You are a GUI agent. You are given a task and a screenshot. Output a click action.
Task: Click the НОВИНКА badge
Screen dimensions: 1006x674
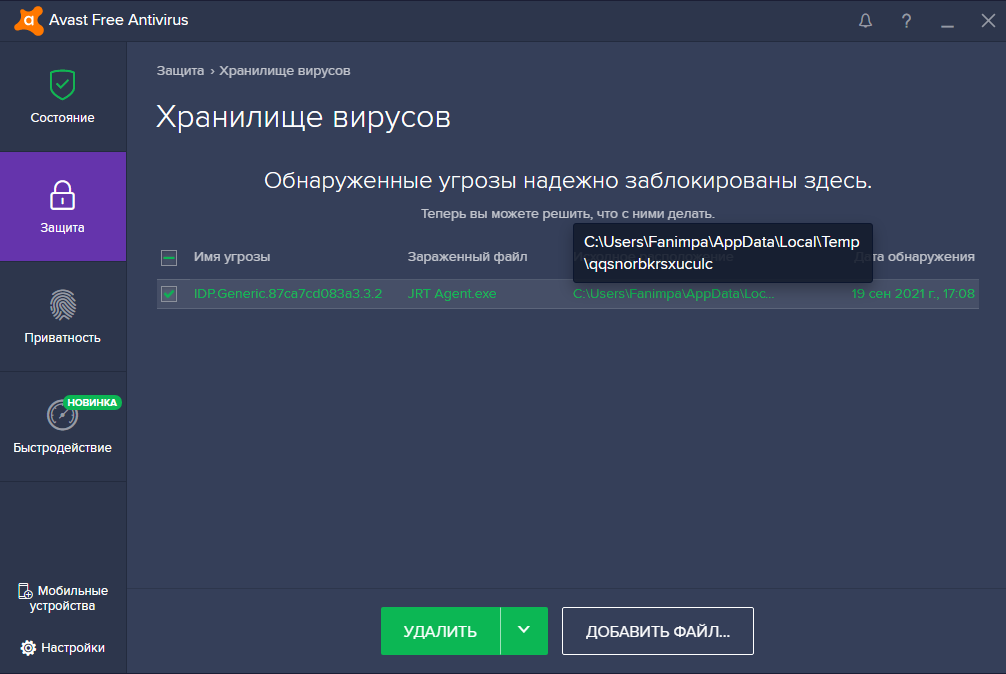coord(92,402)
